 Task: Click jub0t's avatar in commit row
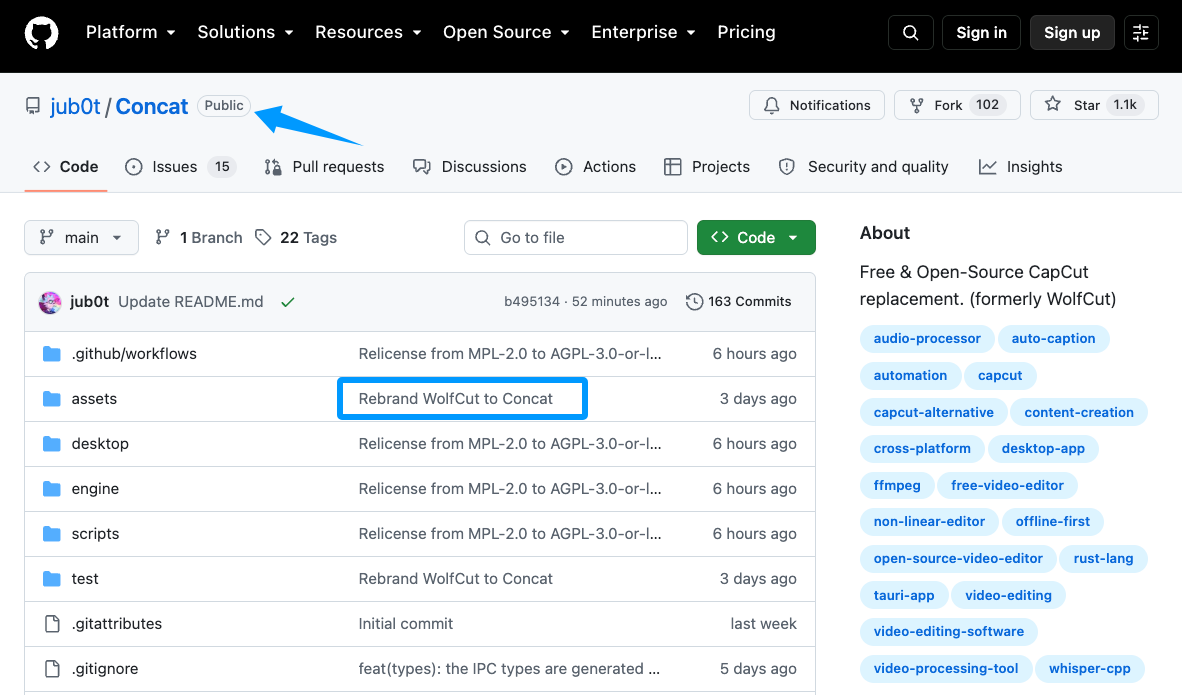click(x=50, y=302)
